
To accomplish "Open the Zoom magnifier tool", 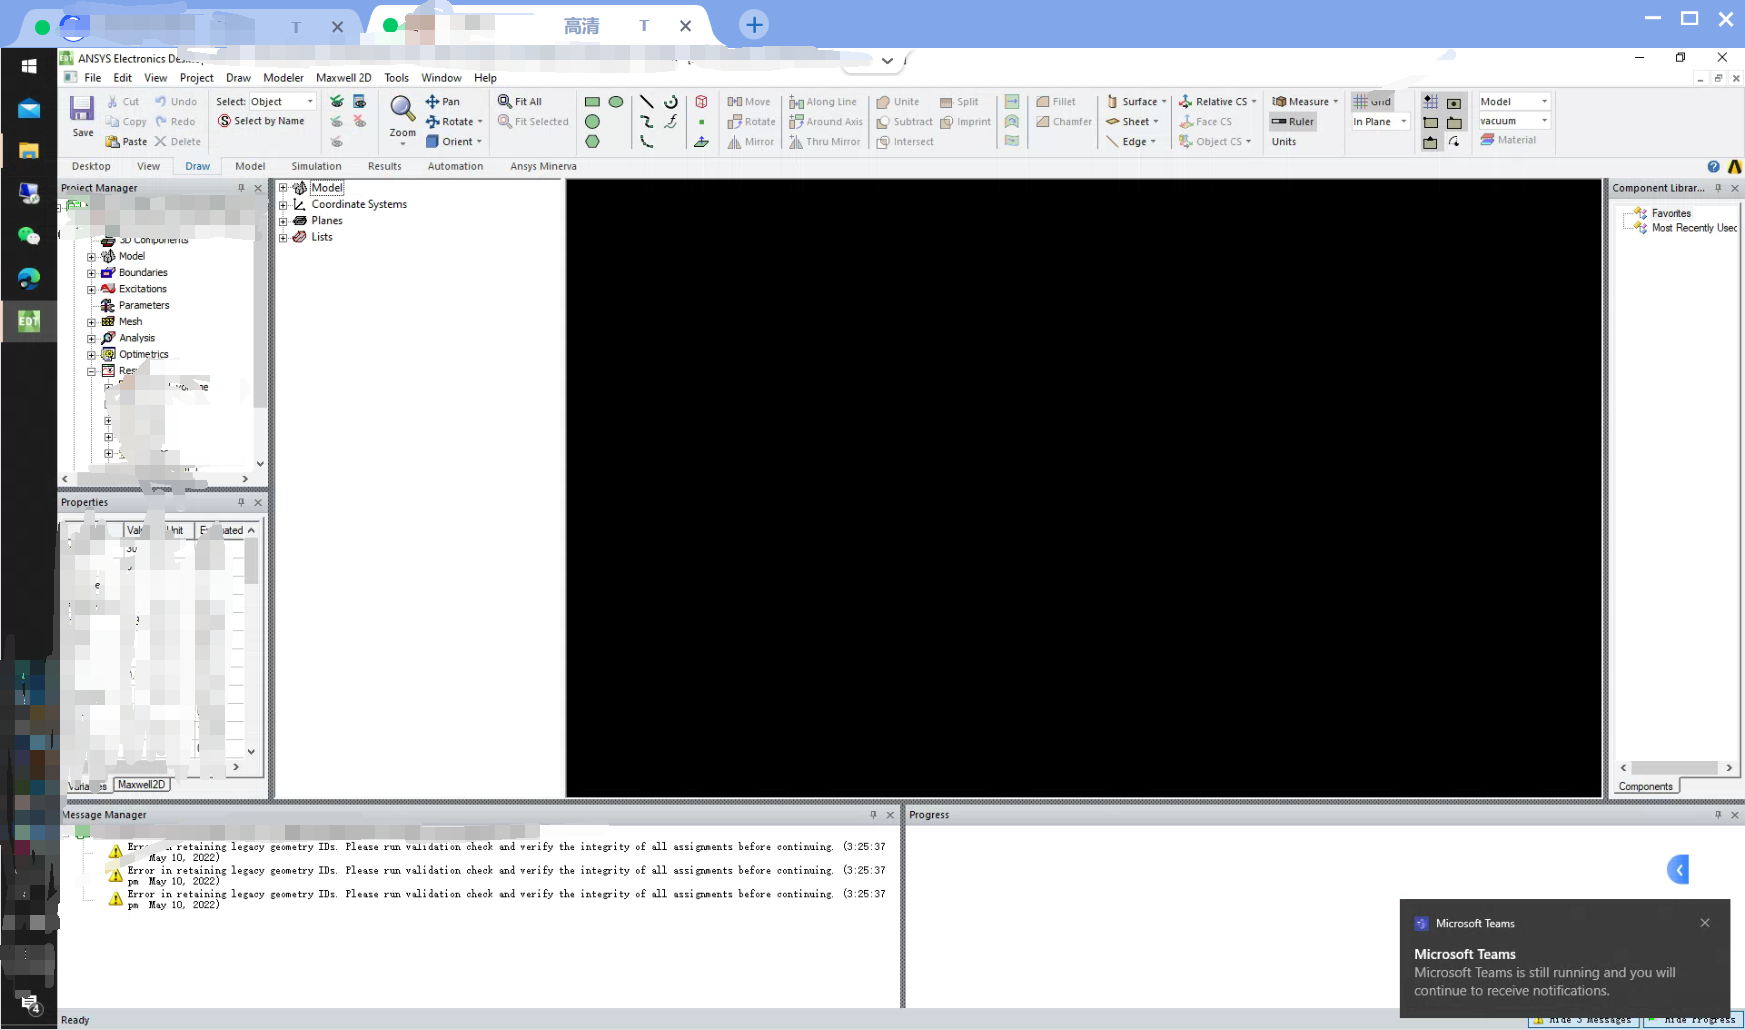I will (402, 108).
